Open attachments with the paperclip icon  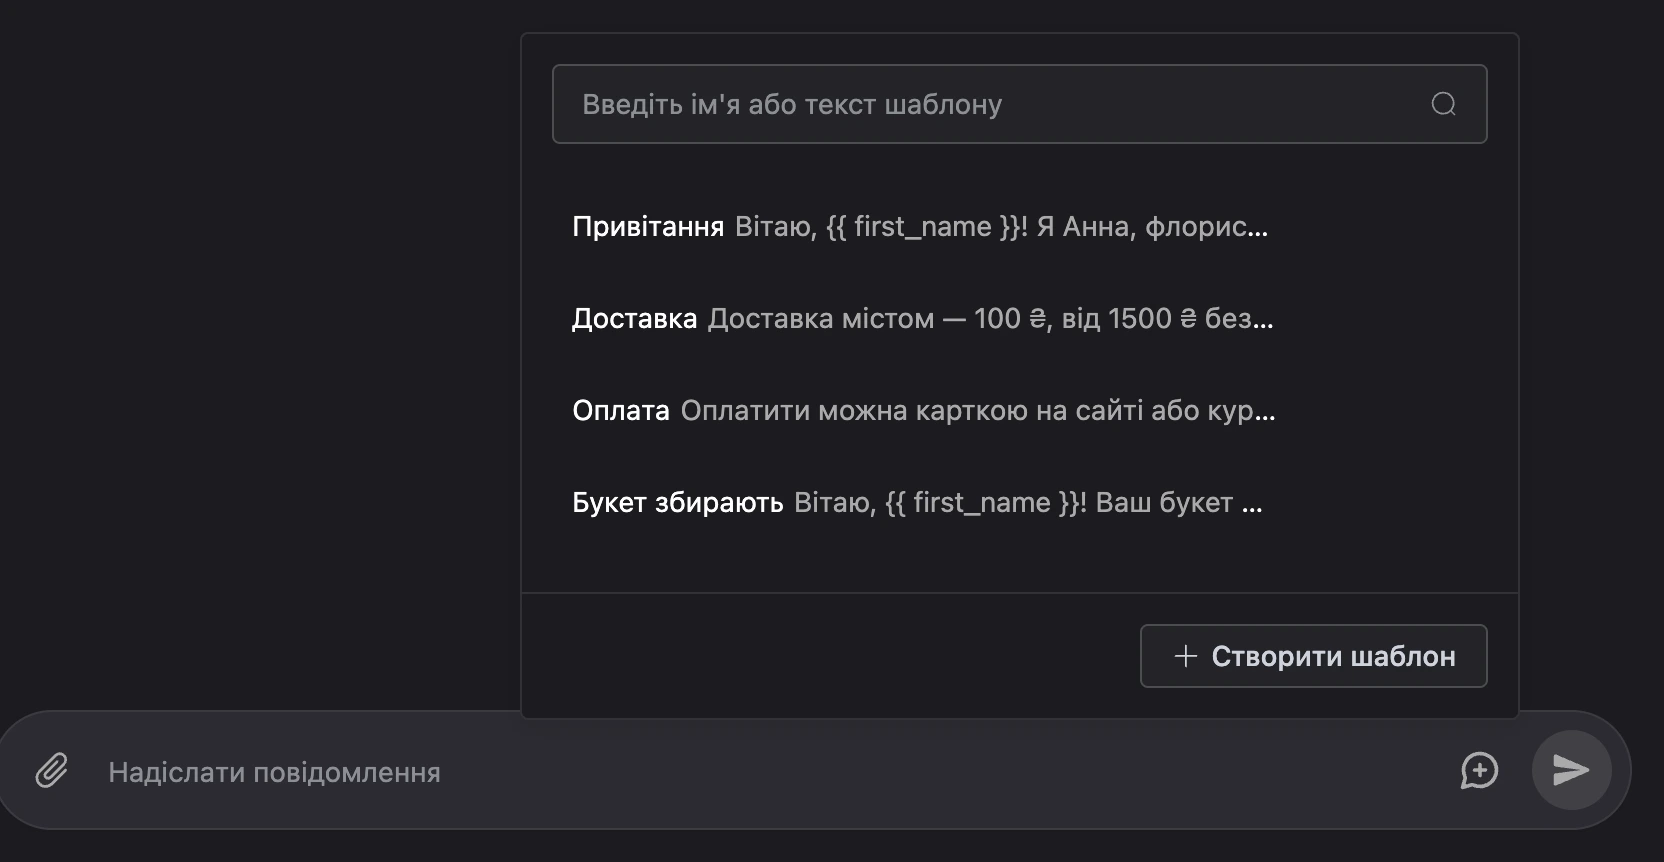click(x=51, y=771)
